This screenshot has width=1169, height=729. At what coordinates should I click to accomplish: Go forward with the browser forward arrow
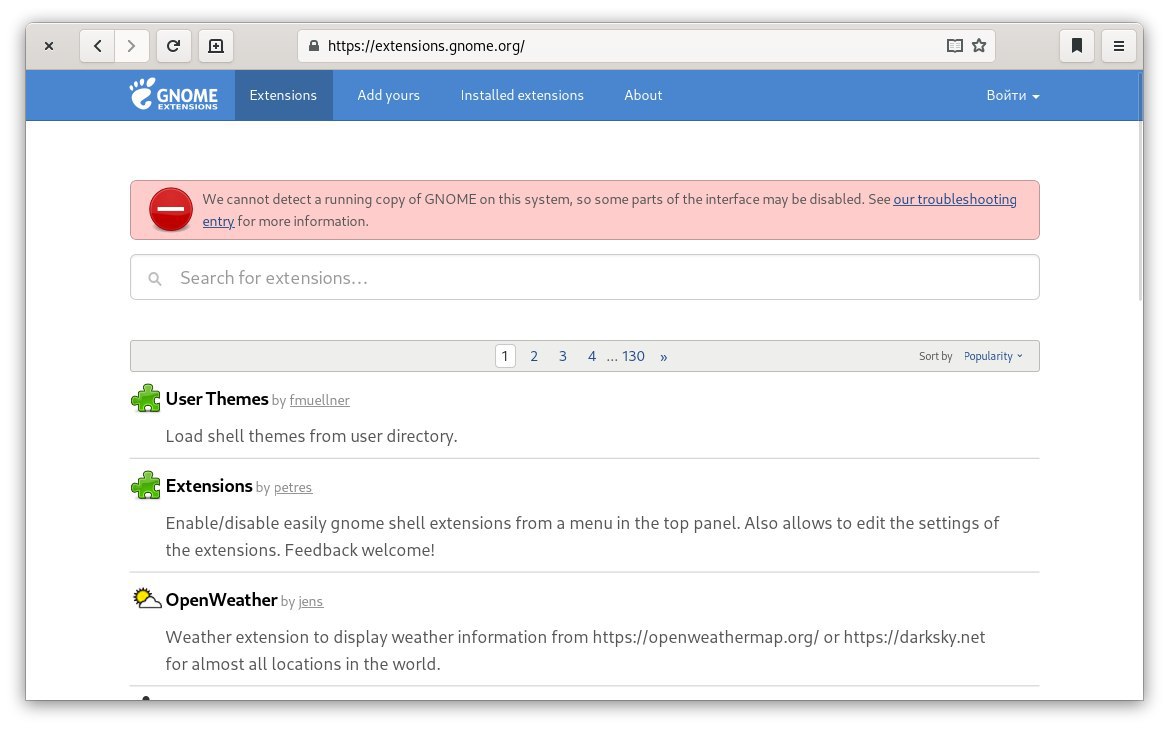pos(131,46)
